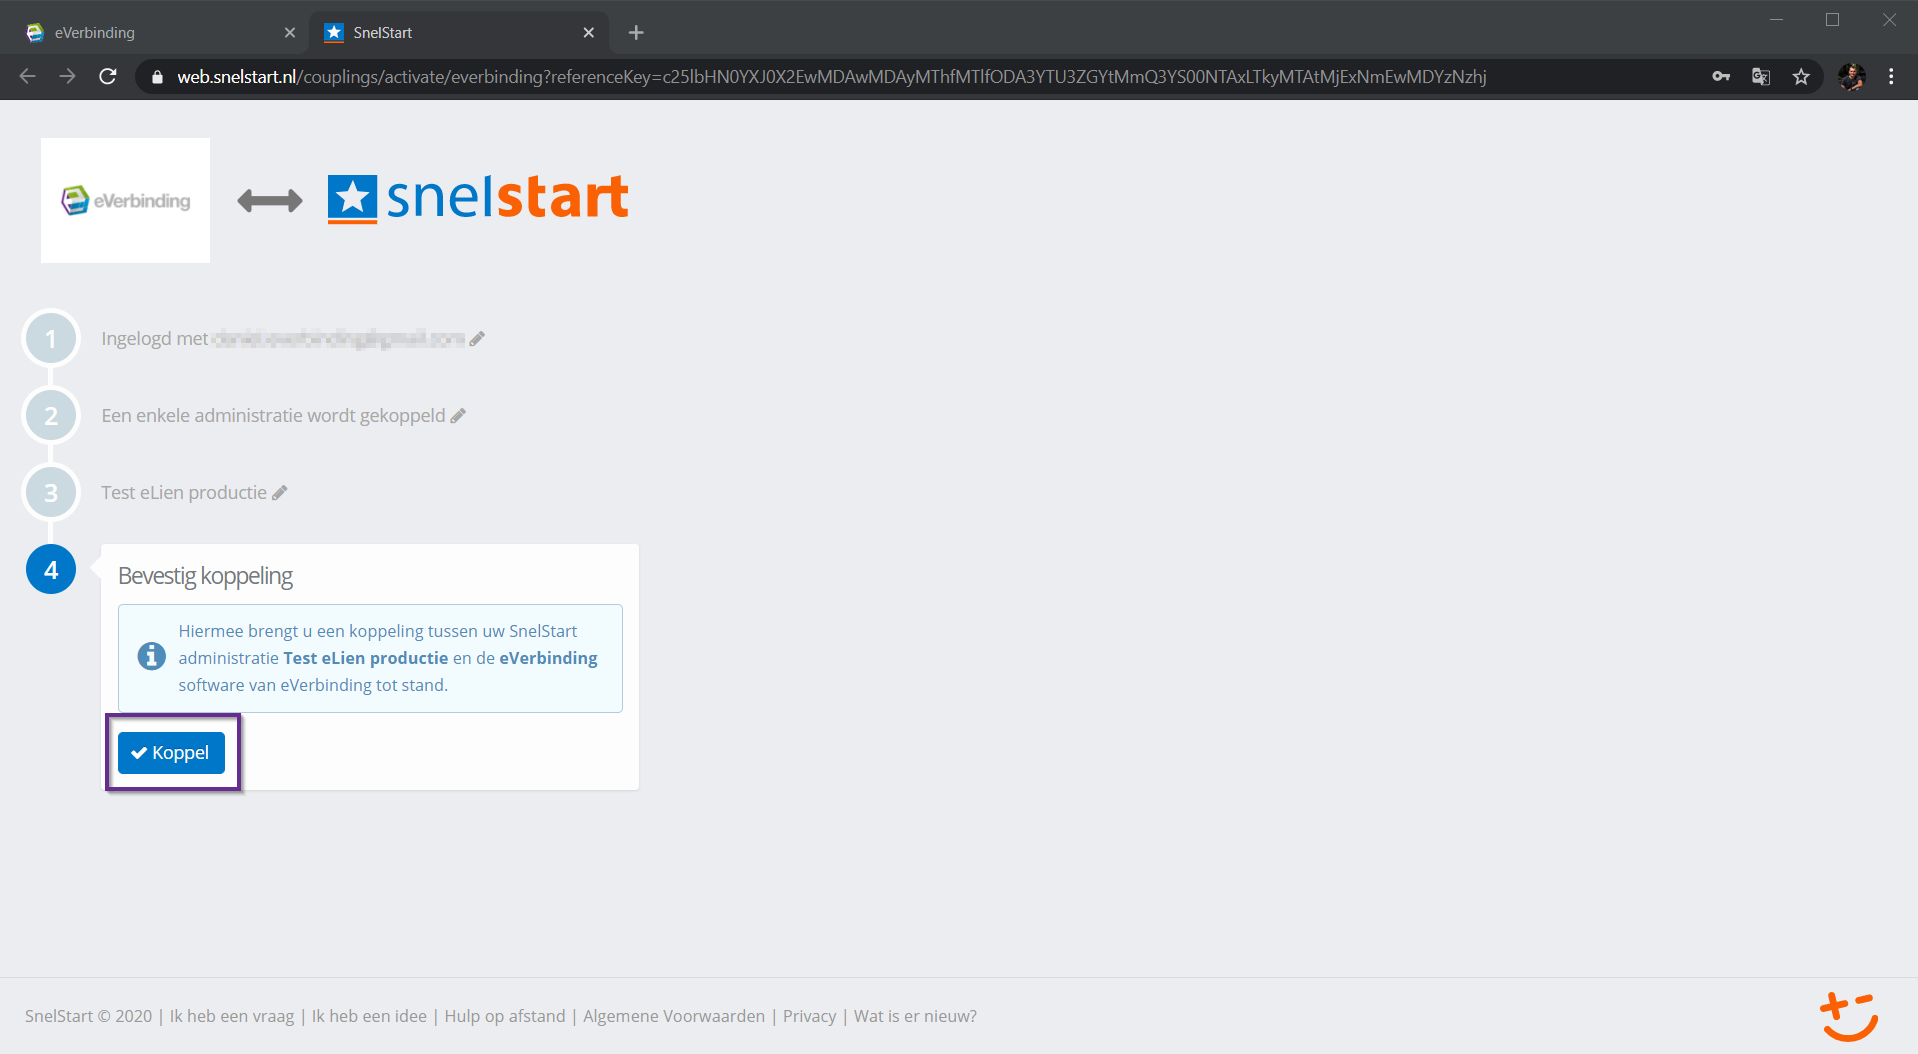Reload the current page
Screen dimensions: 1918x1054
point(108,77)
